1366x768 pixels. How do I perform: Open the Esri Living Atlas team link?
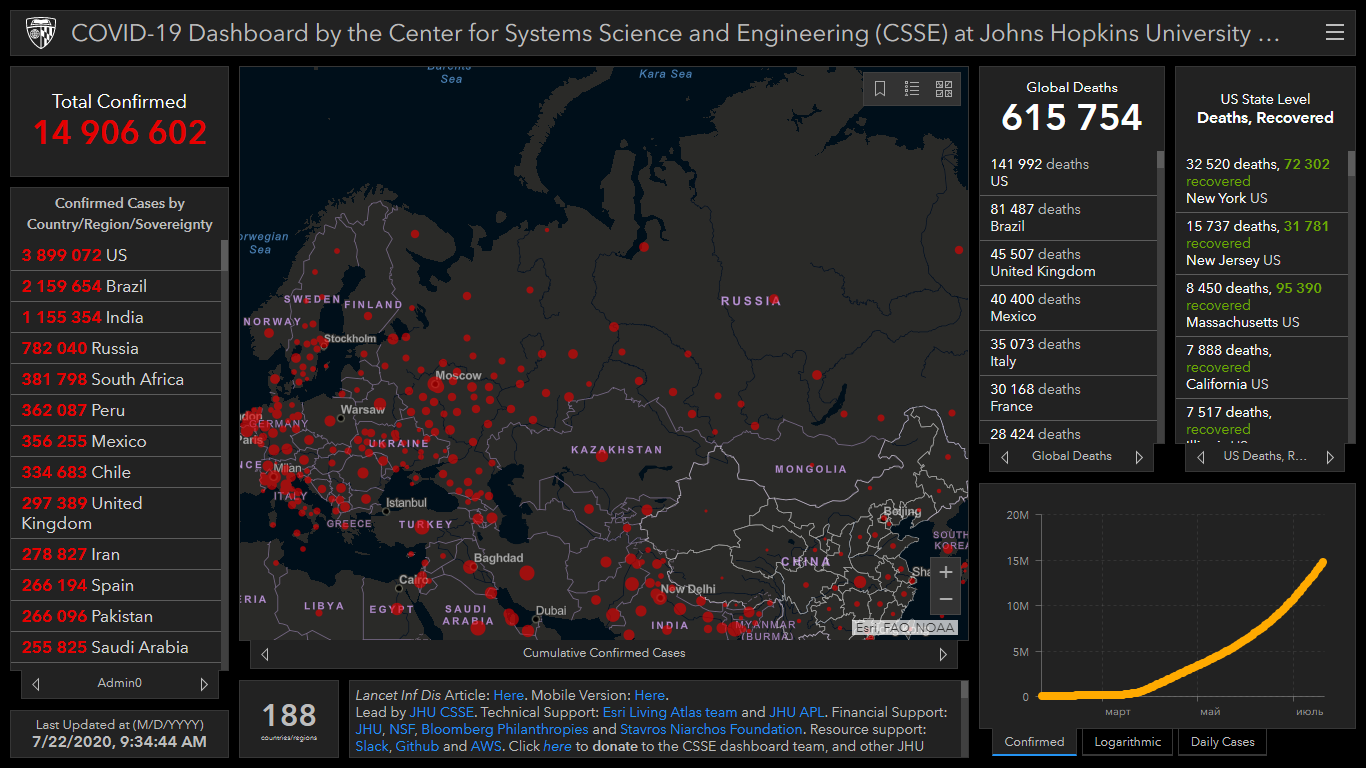(x=669, y=713)
